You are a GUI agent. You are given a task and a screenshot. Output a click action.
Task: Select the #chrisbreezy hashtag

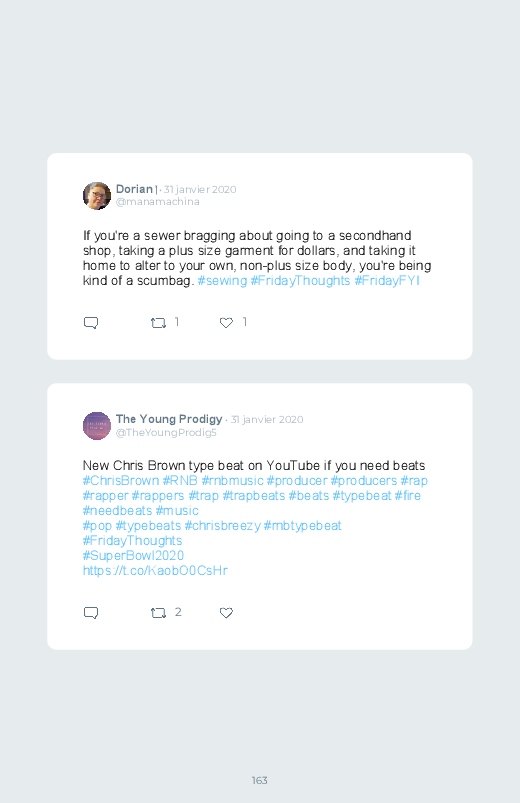pyautogui.click(x=222, y=526)
